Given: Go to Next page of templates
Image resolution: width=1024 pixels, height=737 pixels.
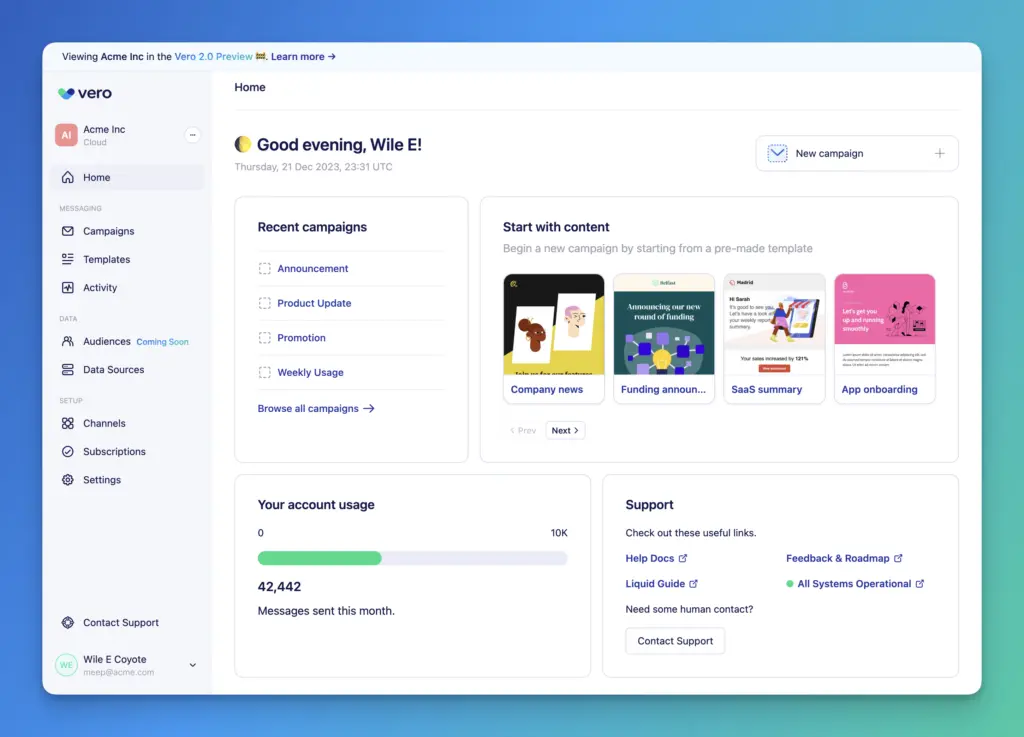Looking at the screenshot, I should coord(565,431).
